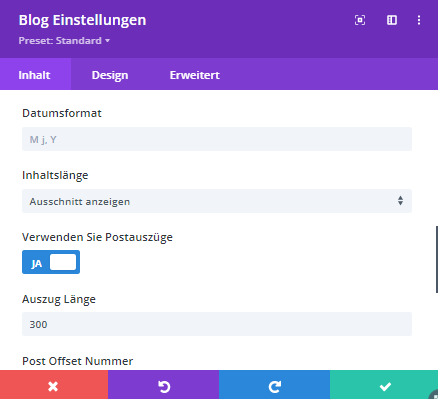Click the Verwenden Sie Postauszüge label

coord(97,237)
